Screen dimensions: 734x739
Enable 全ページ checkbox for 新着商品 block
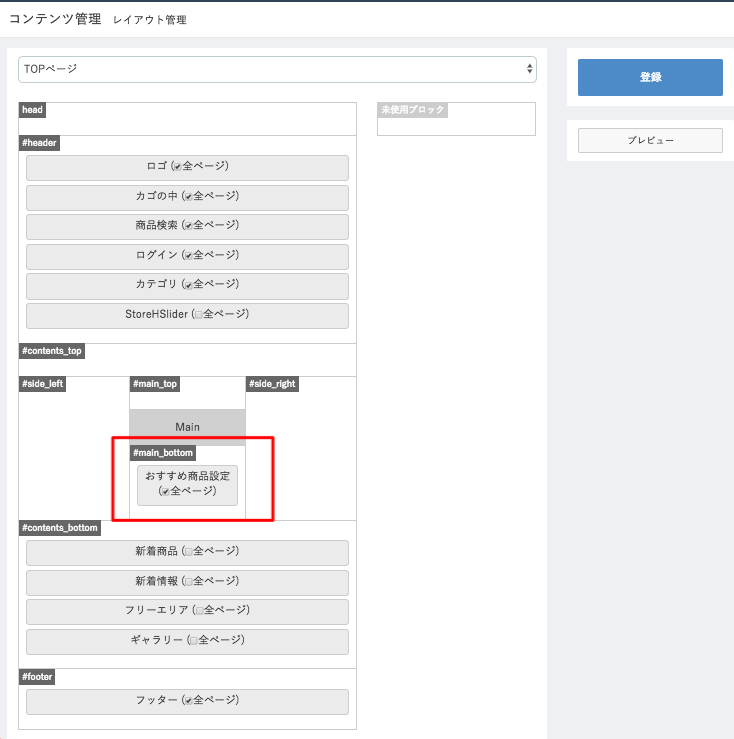coord(188,551)
